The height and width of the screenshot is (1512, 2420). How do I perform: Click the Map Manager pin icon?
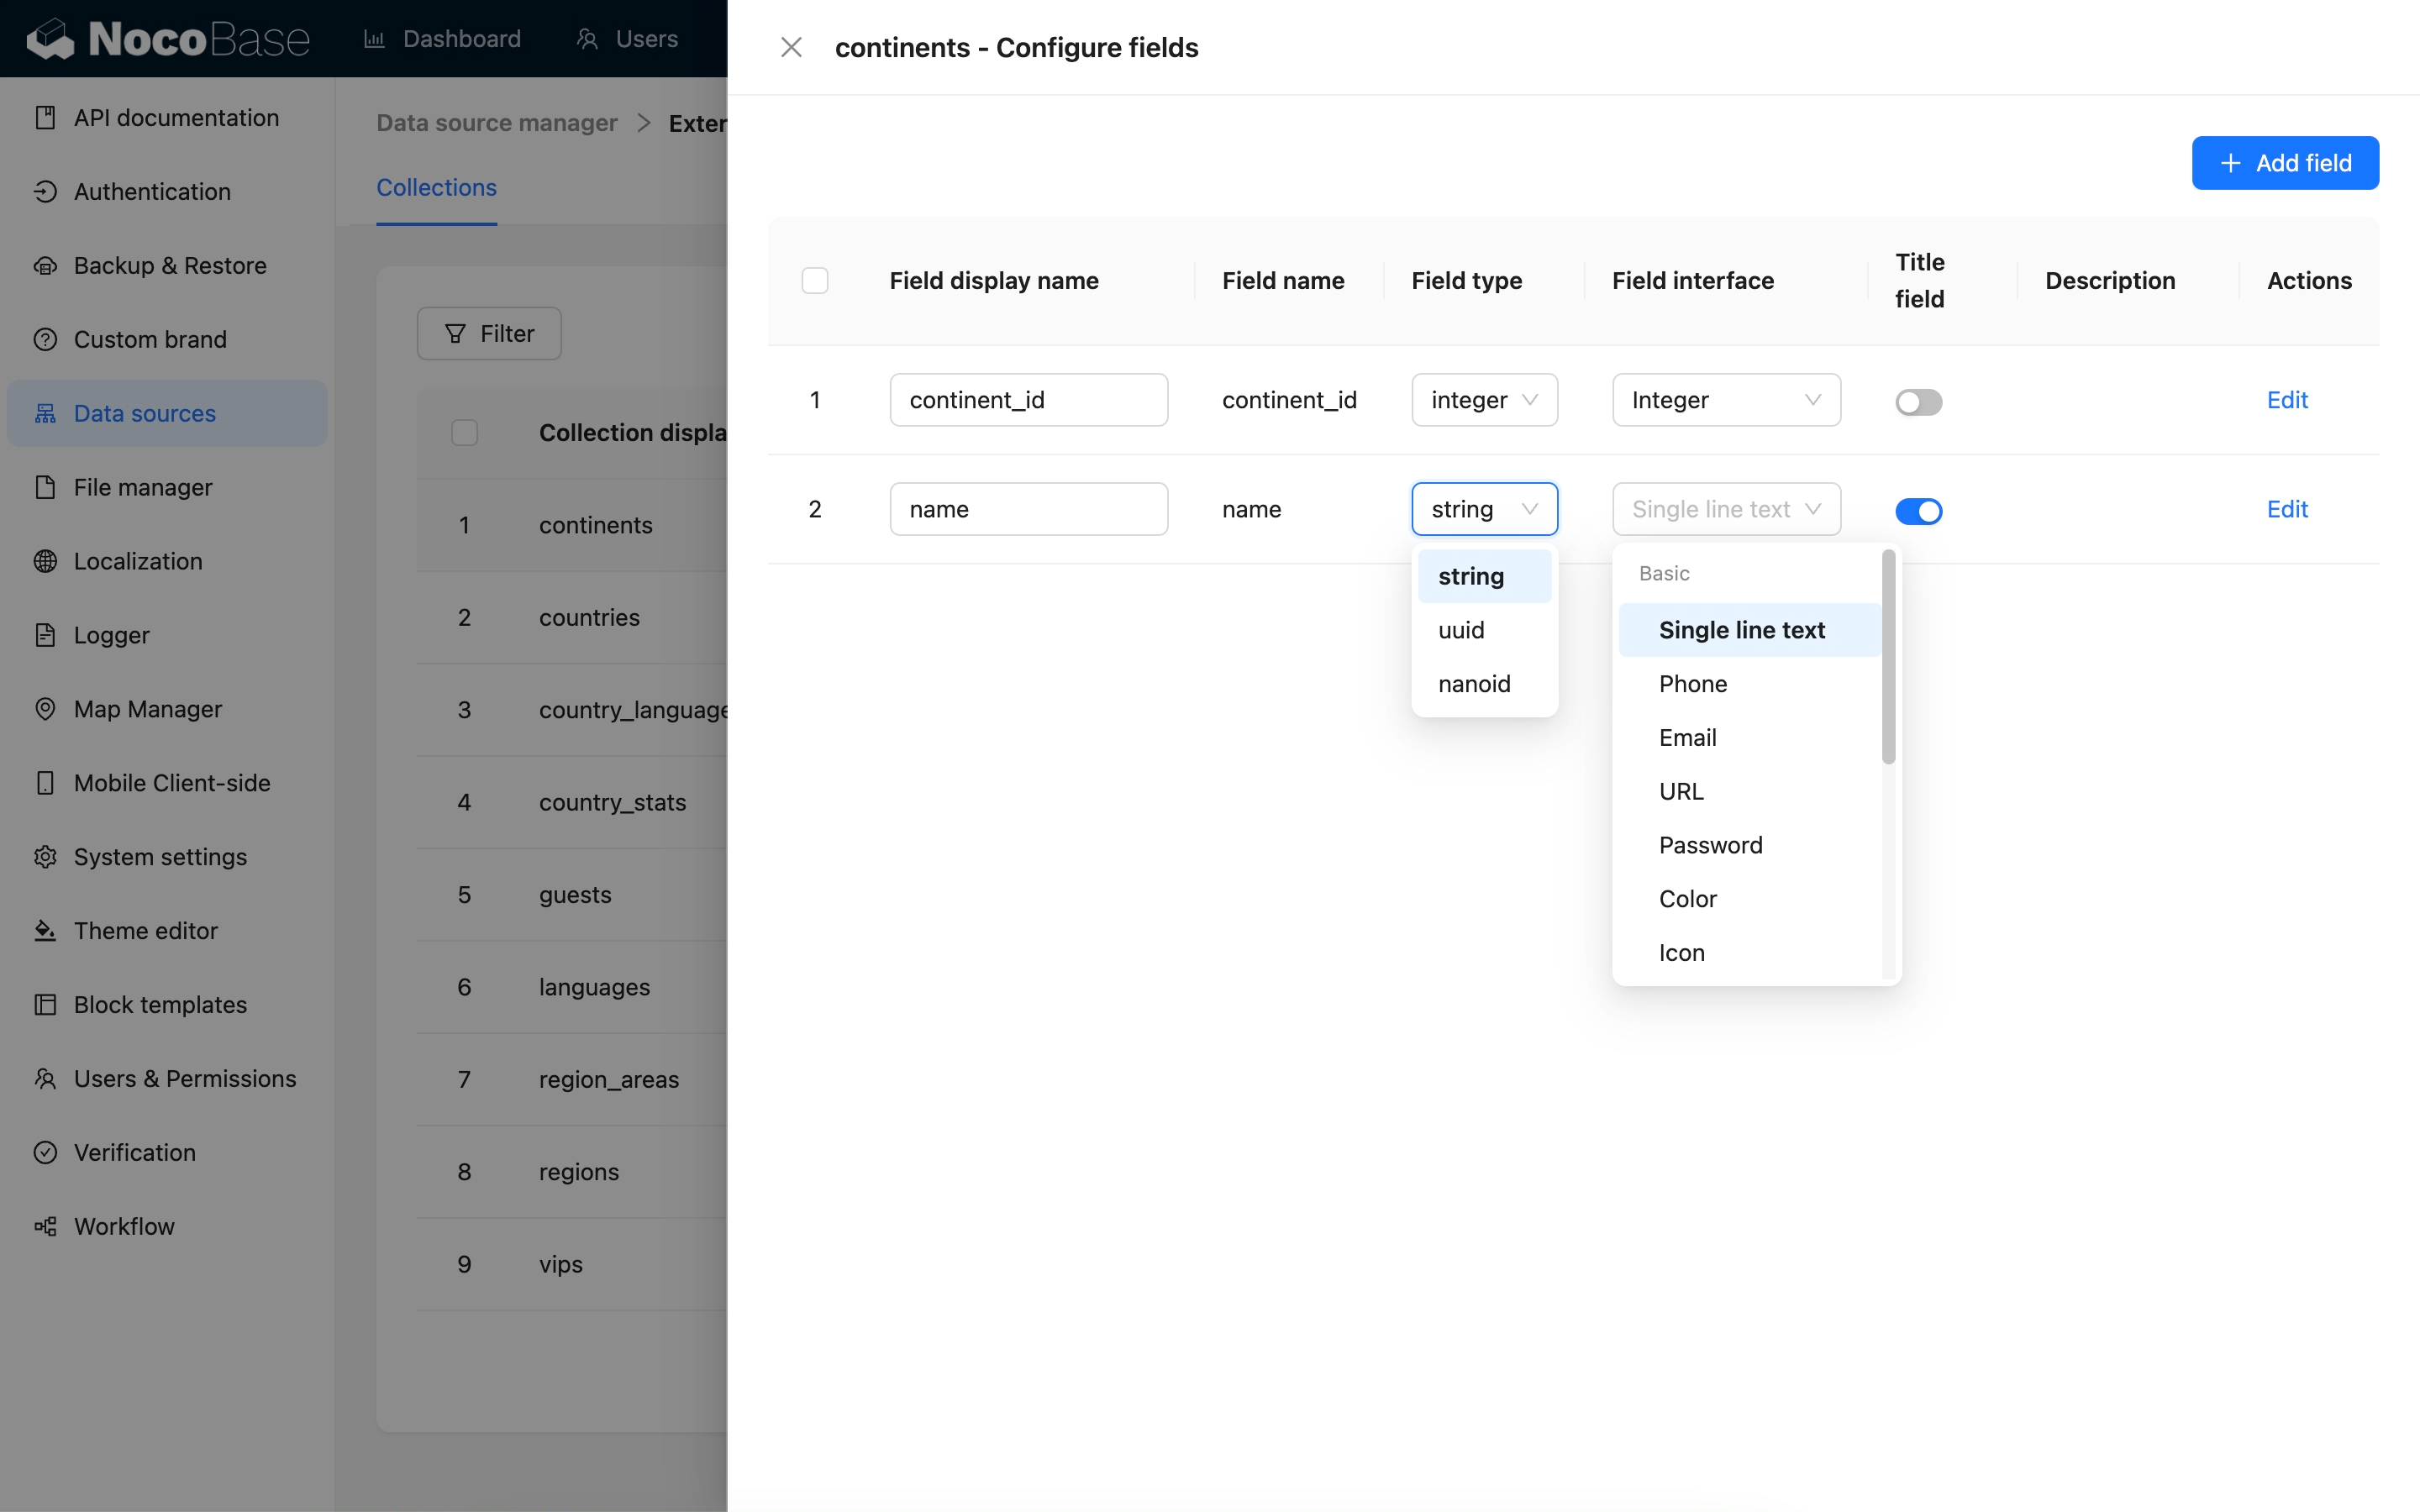pyautogui.click(x=45, y=709)
